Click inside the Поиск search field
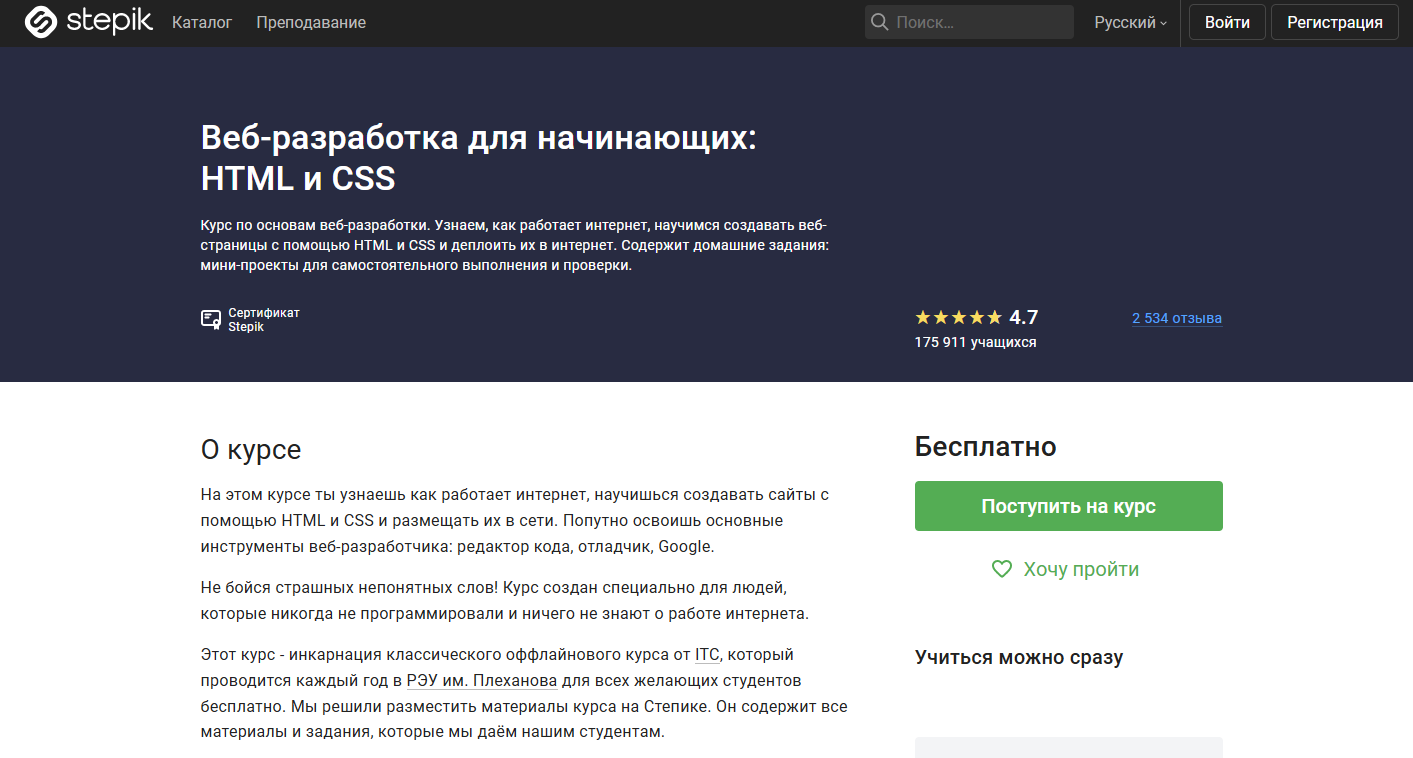The image size is (1413, 758). [970, 21]
